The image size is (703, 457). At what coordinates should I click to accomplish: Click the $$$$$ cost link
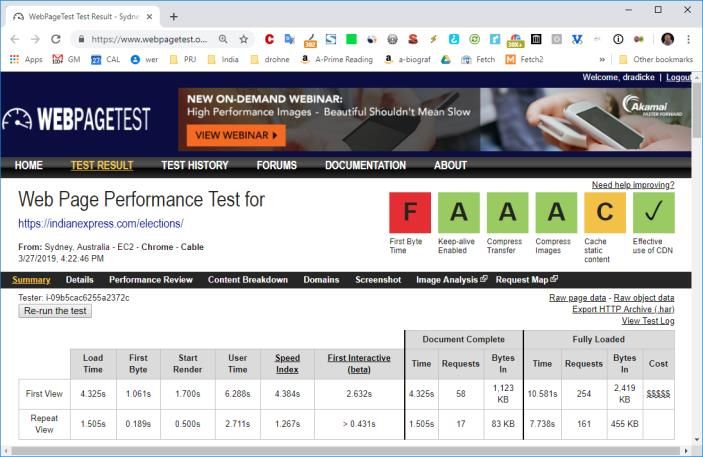(x=658, y=394)
